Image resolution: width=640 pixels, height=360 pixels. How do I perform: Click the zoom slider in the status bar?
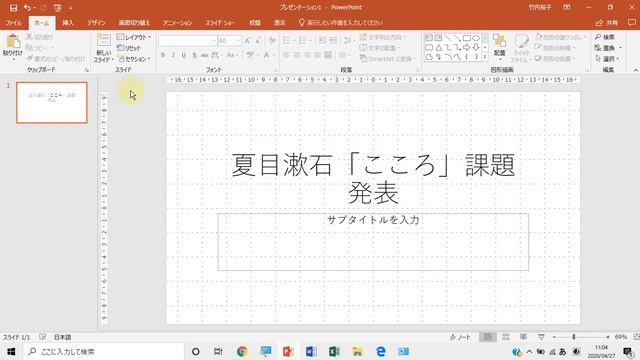(581, 337)
